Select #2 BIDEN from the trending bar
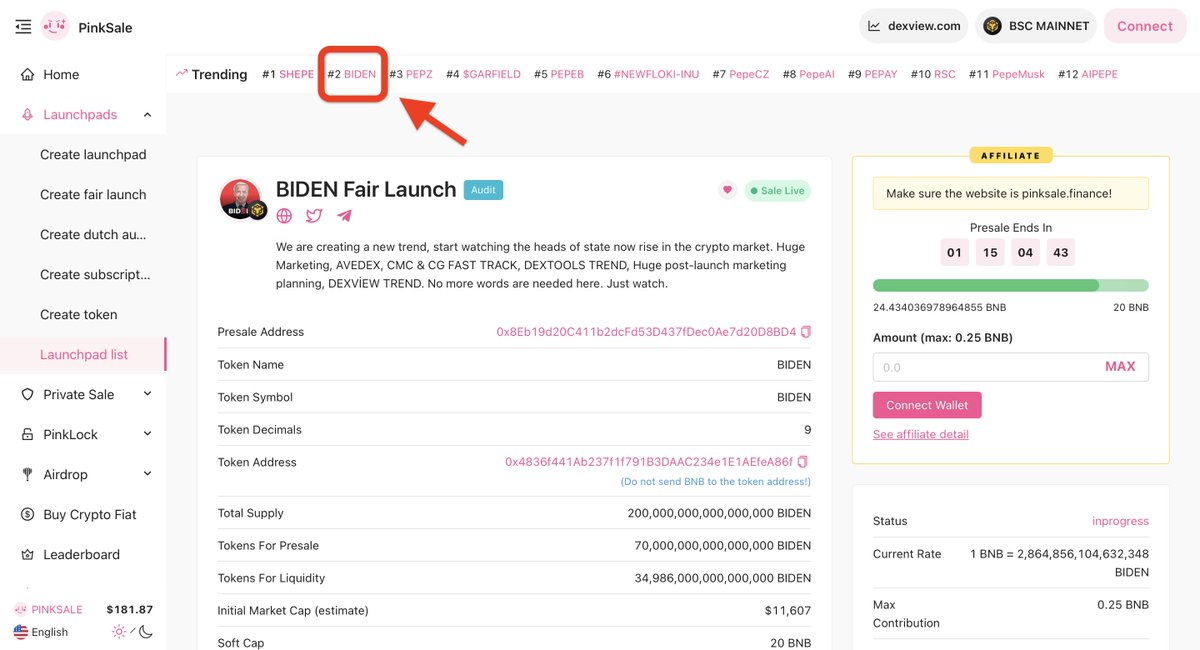 tap(352, 73)
